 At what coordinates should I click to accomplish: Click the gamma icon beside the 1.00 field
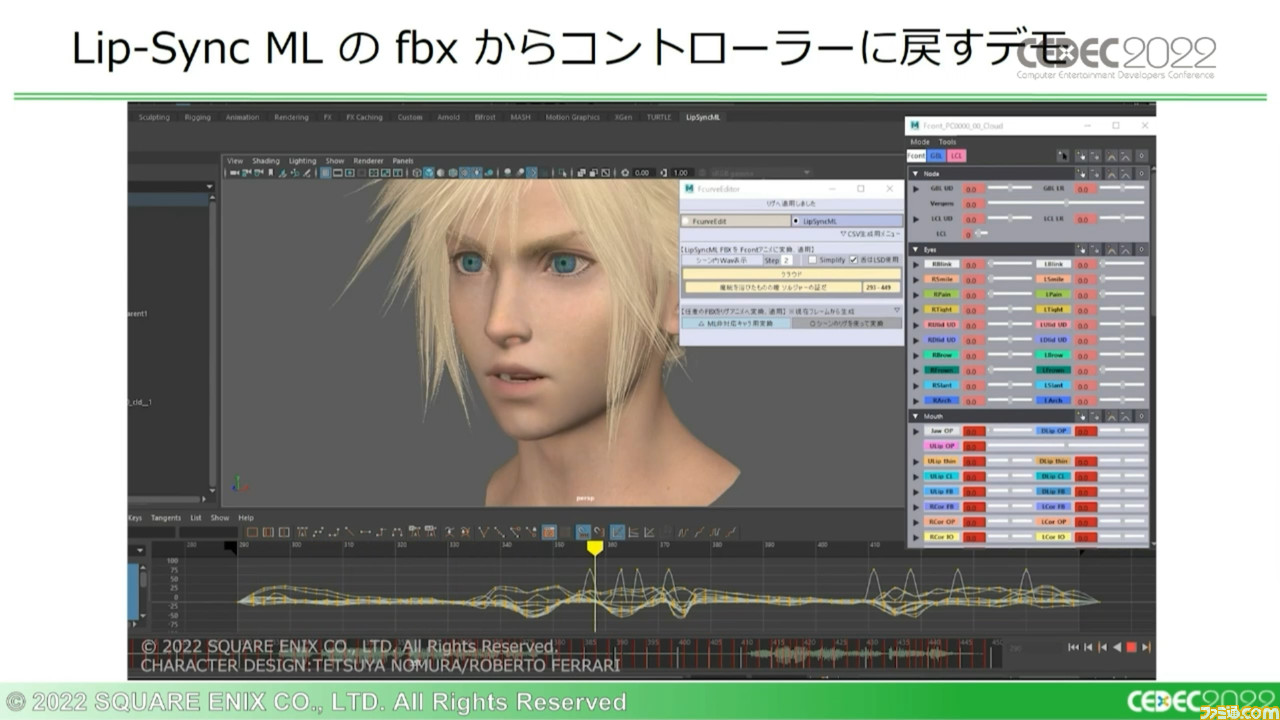(x=664, y=173)
